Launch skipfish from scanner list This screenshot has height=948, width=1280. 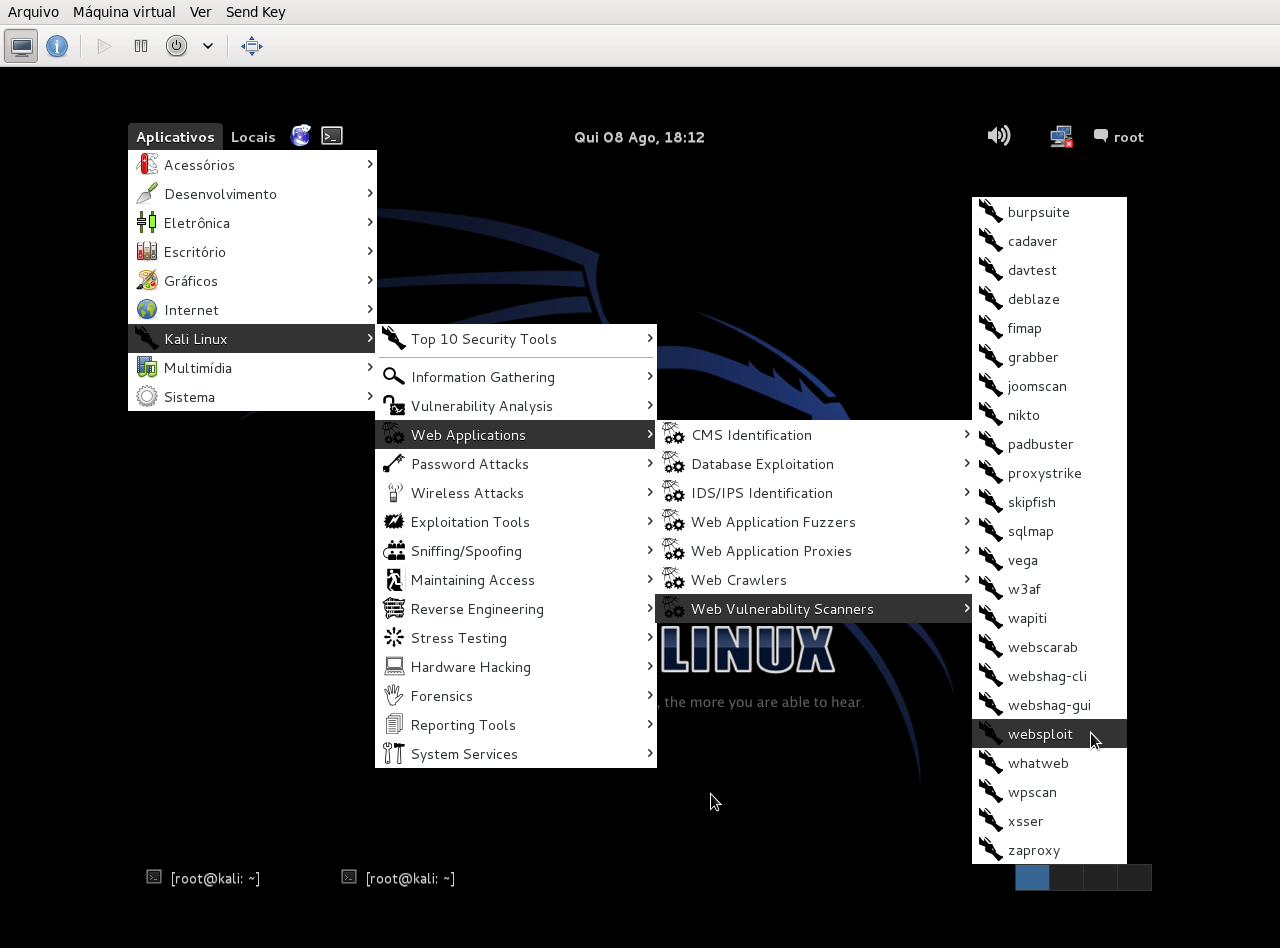coord(1049,502)
